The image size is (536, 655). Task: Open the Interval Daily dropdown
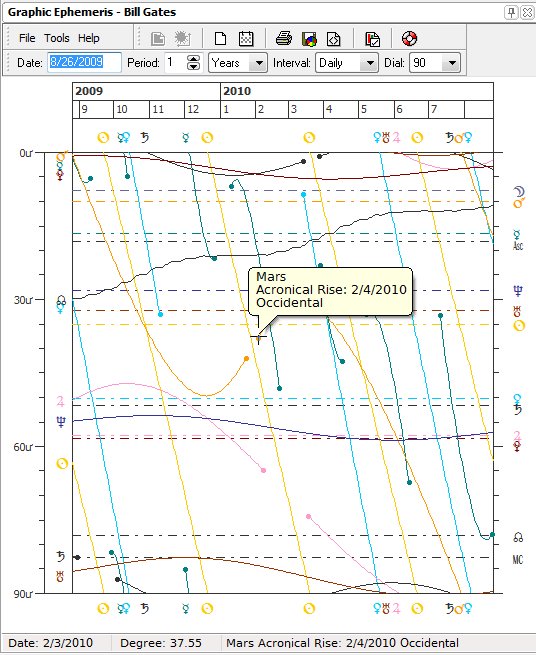[x=370, y=63]
